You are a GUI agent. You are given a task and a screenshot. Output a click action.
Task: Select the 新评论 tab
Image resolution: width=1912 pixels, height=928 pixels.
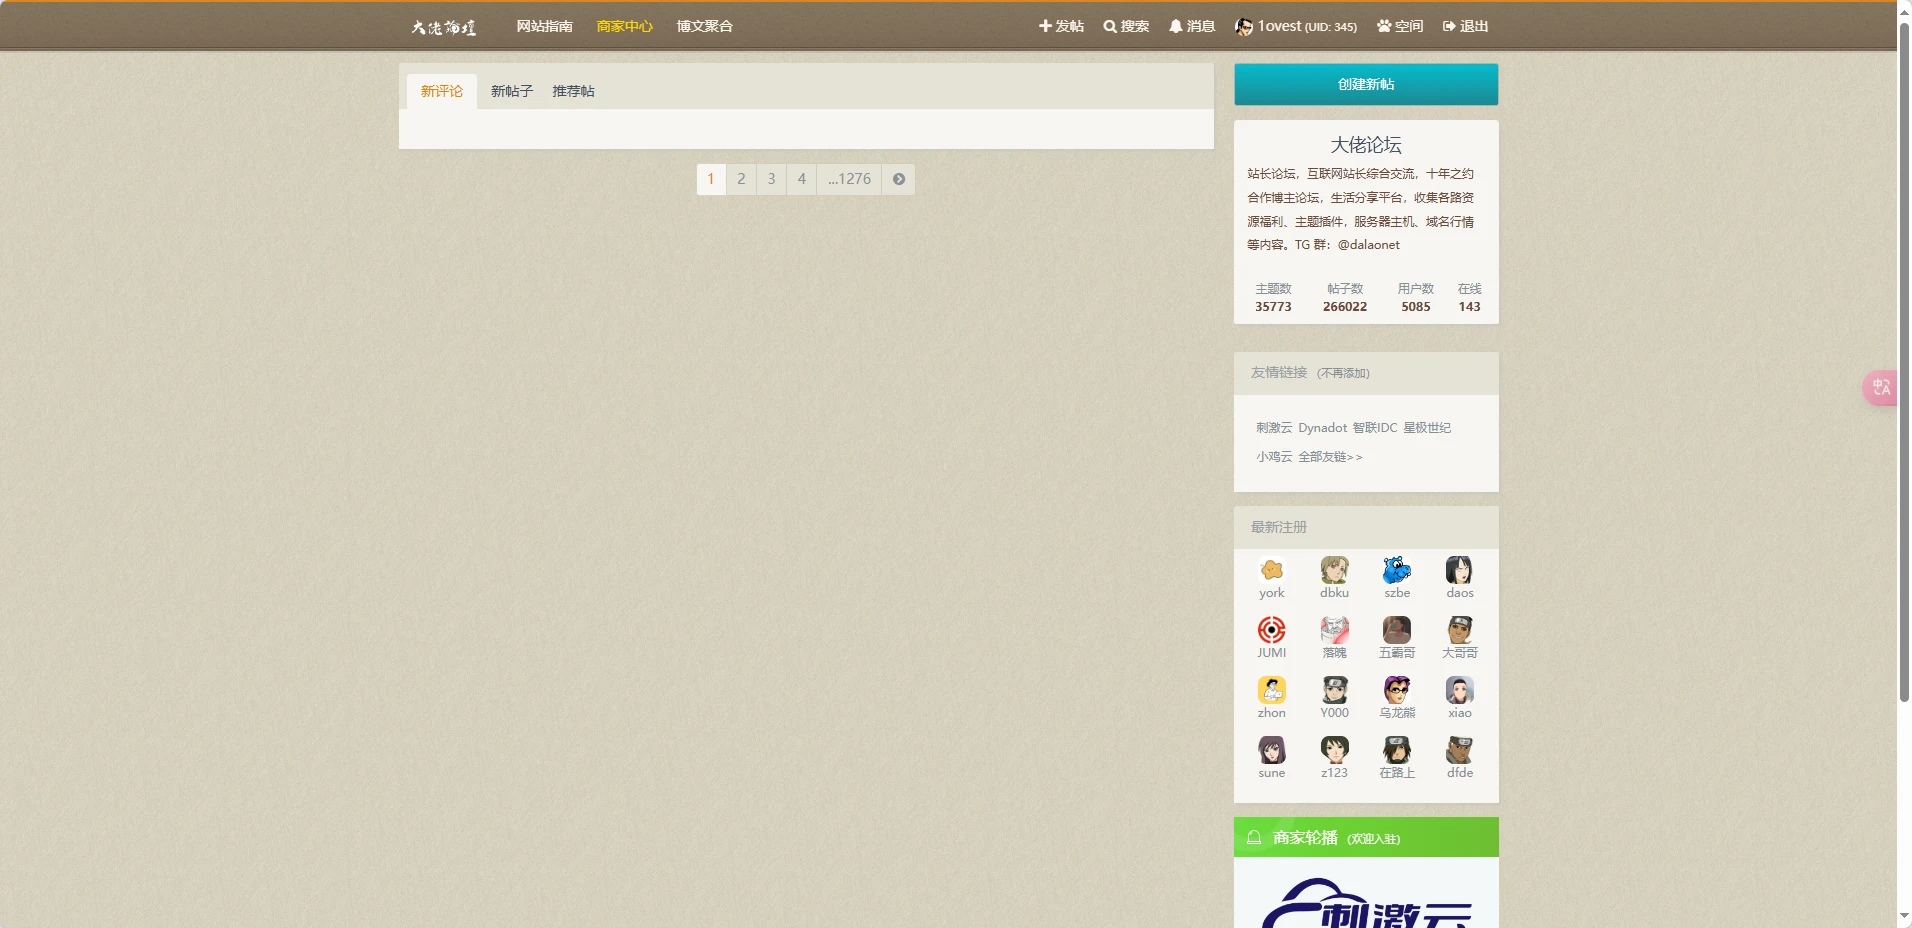(441, 91)
